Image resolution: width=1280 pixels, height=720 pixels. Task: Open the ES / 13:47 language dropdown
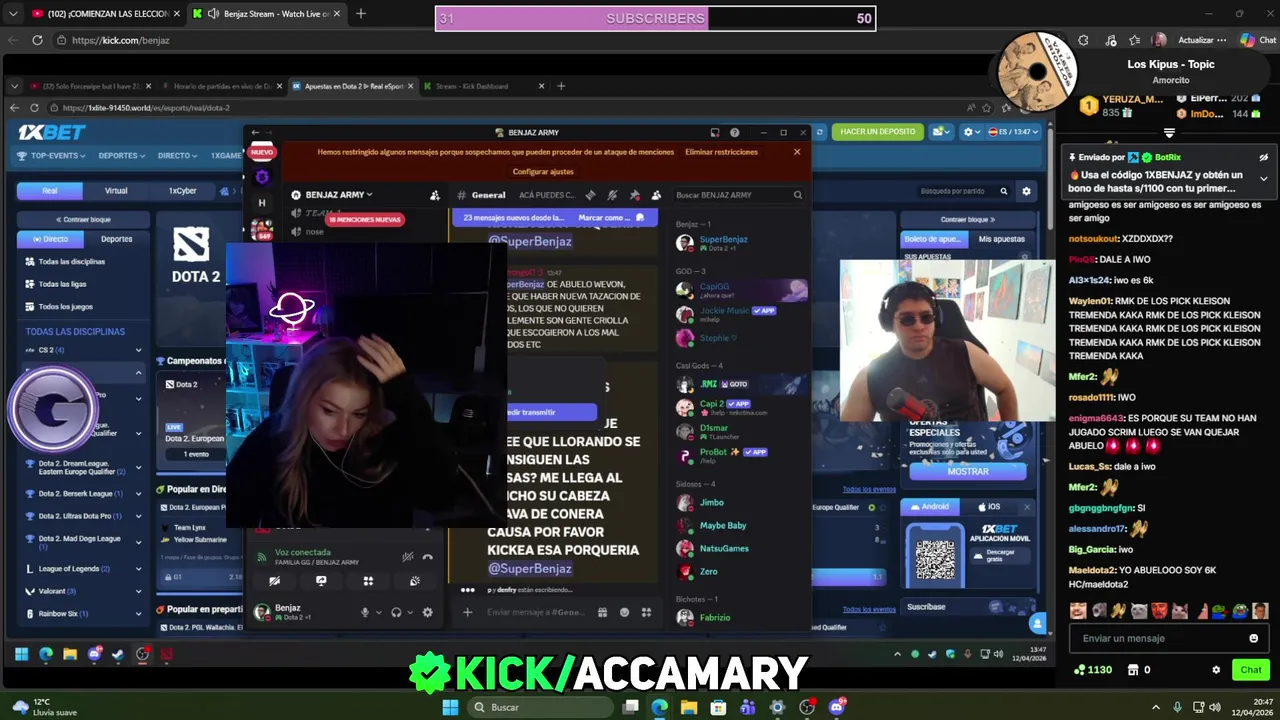1013,132
